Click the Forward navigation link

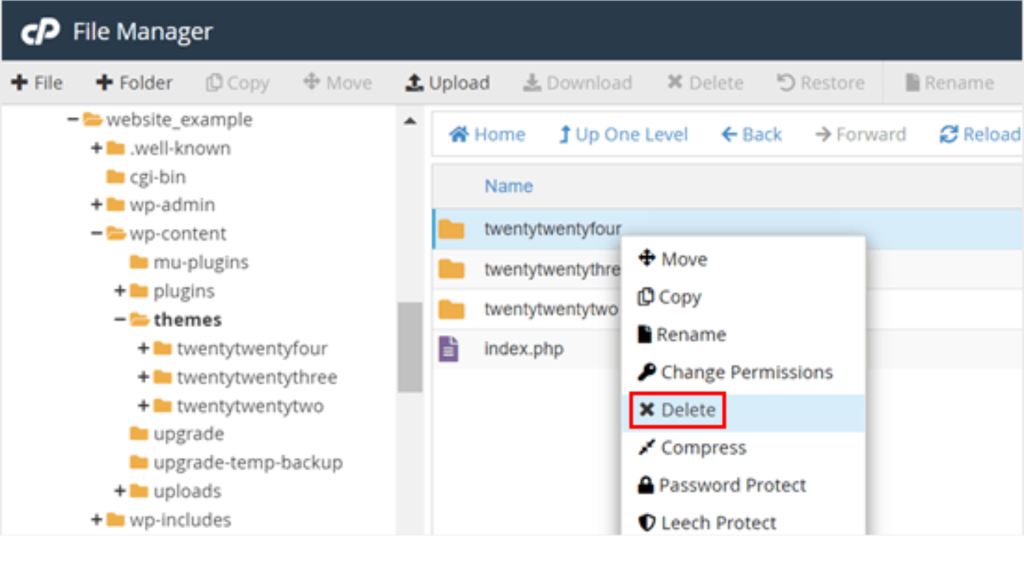861,135
